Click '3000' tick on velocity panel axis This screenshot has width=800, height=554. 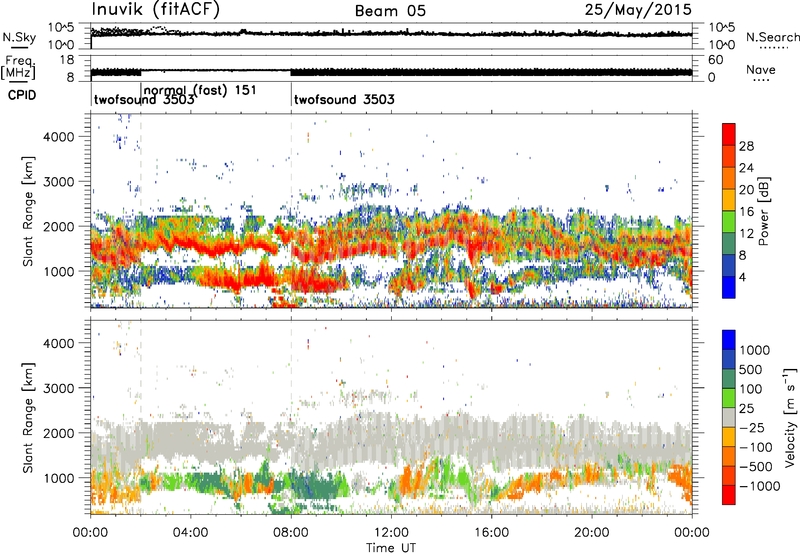pos(58,388)
